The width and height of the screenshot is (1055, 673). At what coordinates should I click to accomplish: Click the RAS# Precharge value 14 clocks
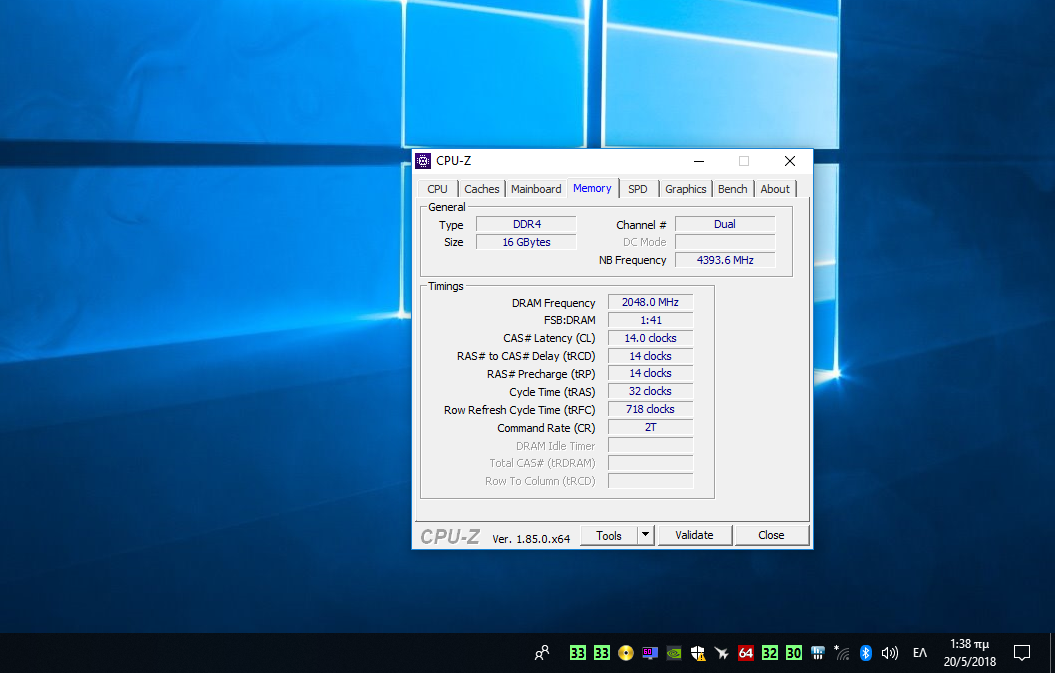click(650, 374)
